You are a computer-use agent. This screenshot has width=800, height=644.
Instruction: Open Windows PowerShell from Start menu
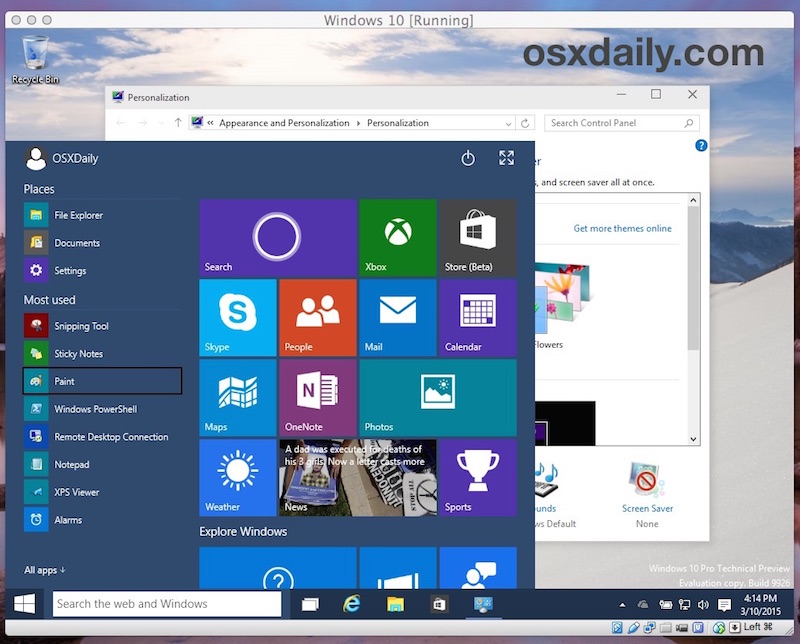coord(102,409)
